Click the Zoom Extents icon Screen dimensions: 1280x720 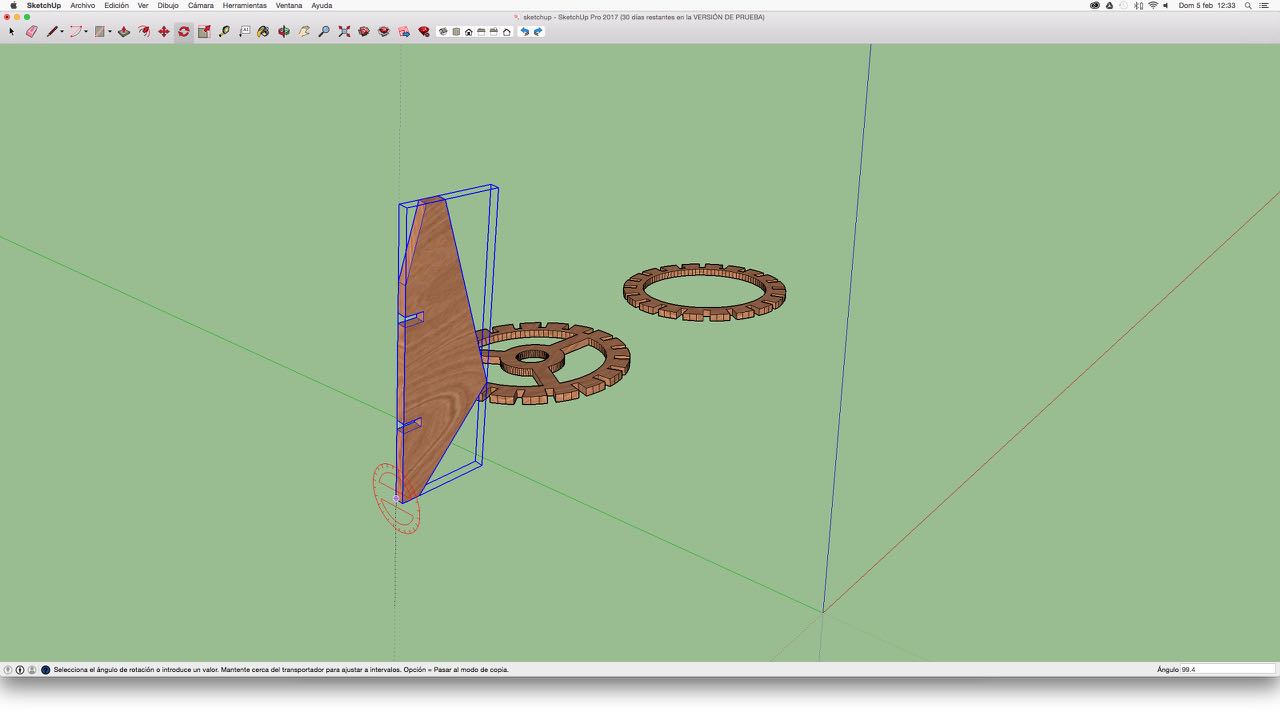tap(344, 32)
